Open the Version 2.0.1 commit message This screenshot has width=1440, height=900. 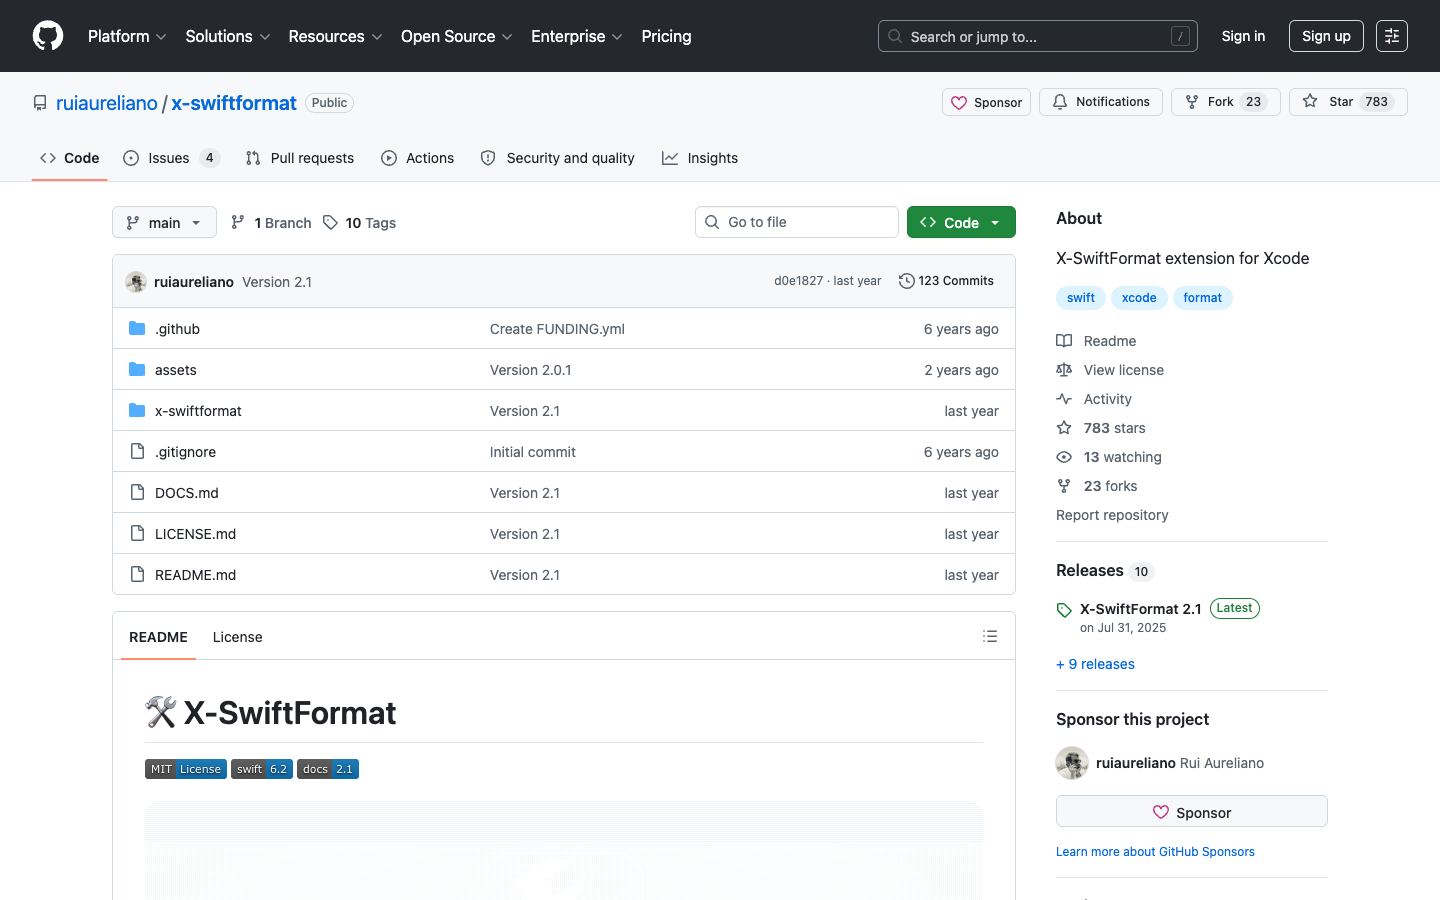pos(531,370)
